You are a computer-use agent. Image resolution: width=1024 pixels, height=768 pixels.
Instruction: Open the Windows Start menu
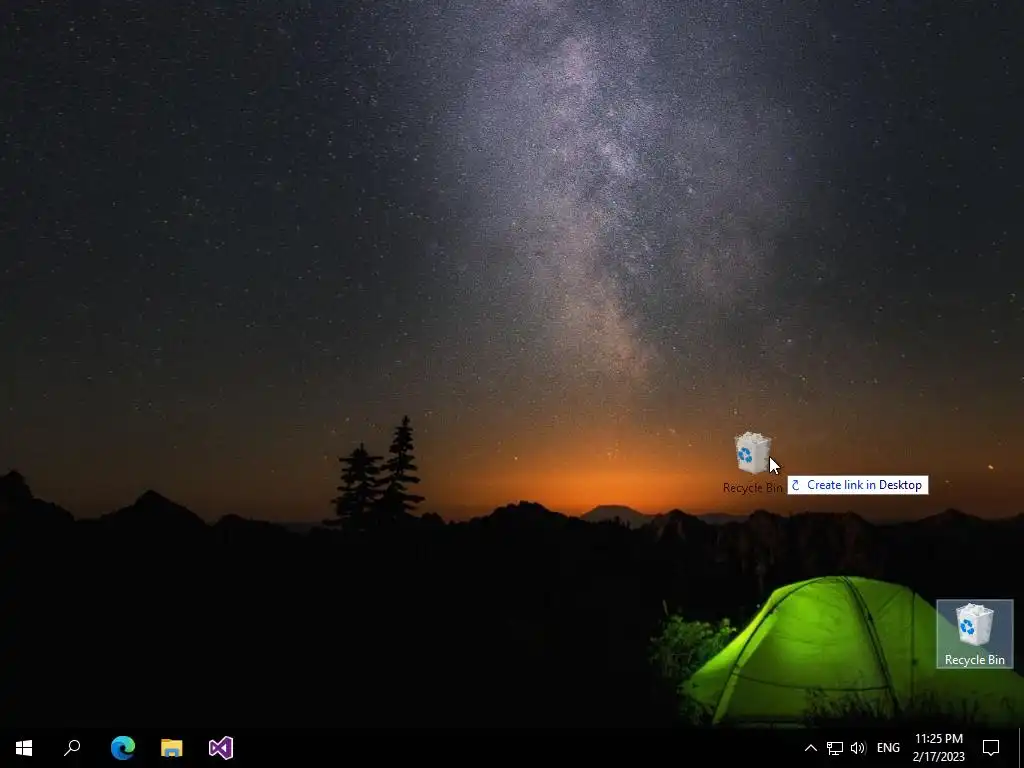click(24, 748)
